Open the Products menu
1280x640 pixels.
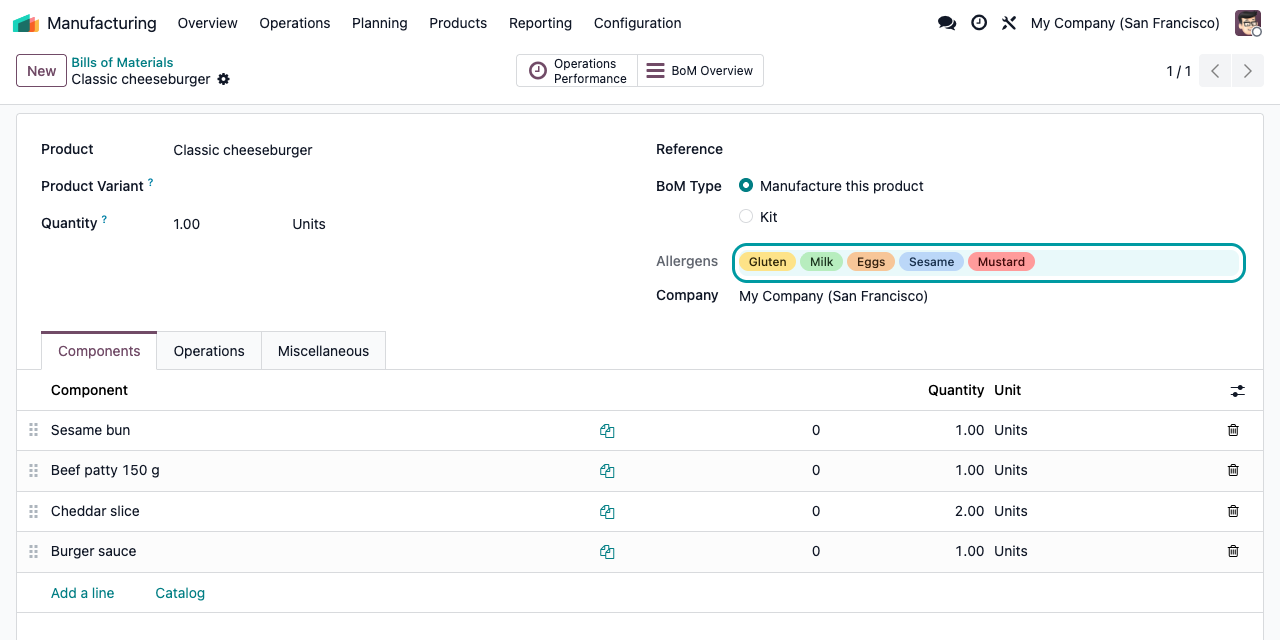[x=458, y=23]
